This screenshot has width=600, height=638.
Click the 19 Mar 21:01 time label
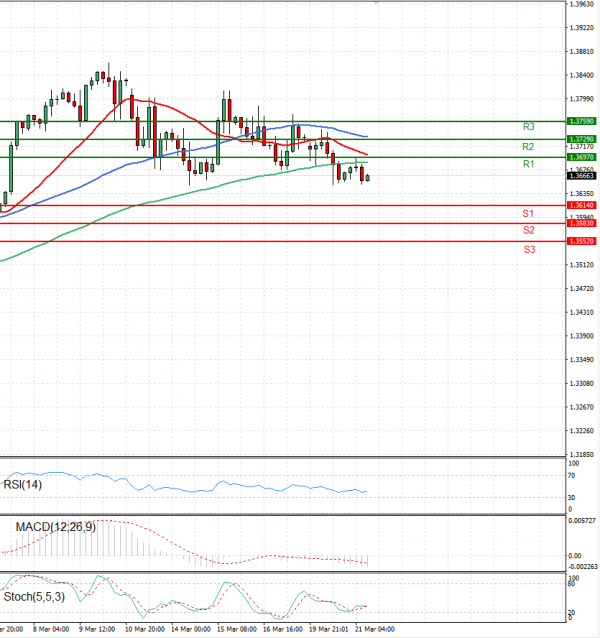(x=329, y=629)
